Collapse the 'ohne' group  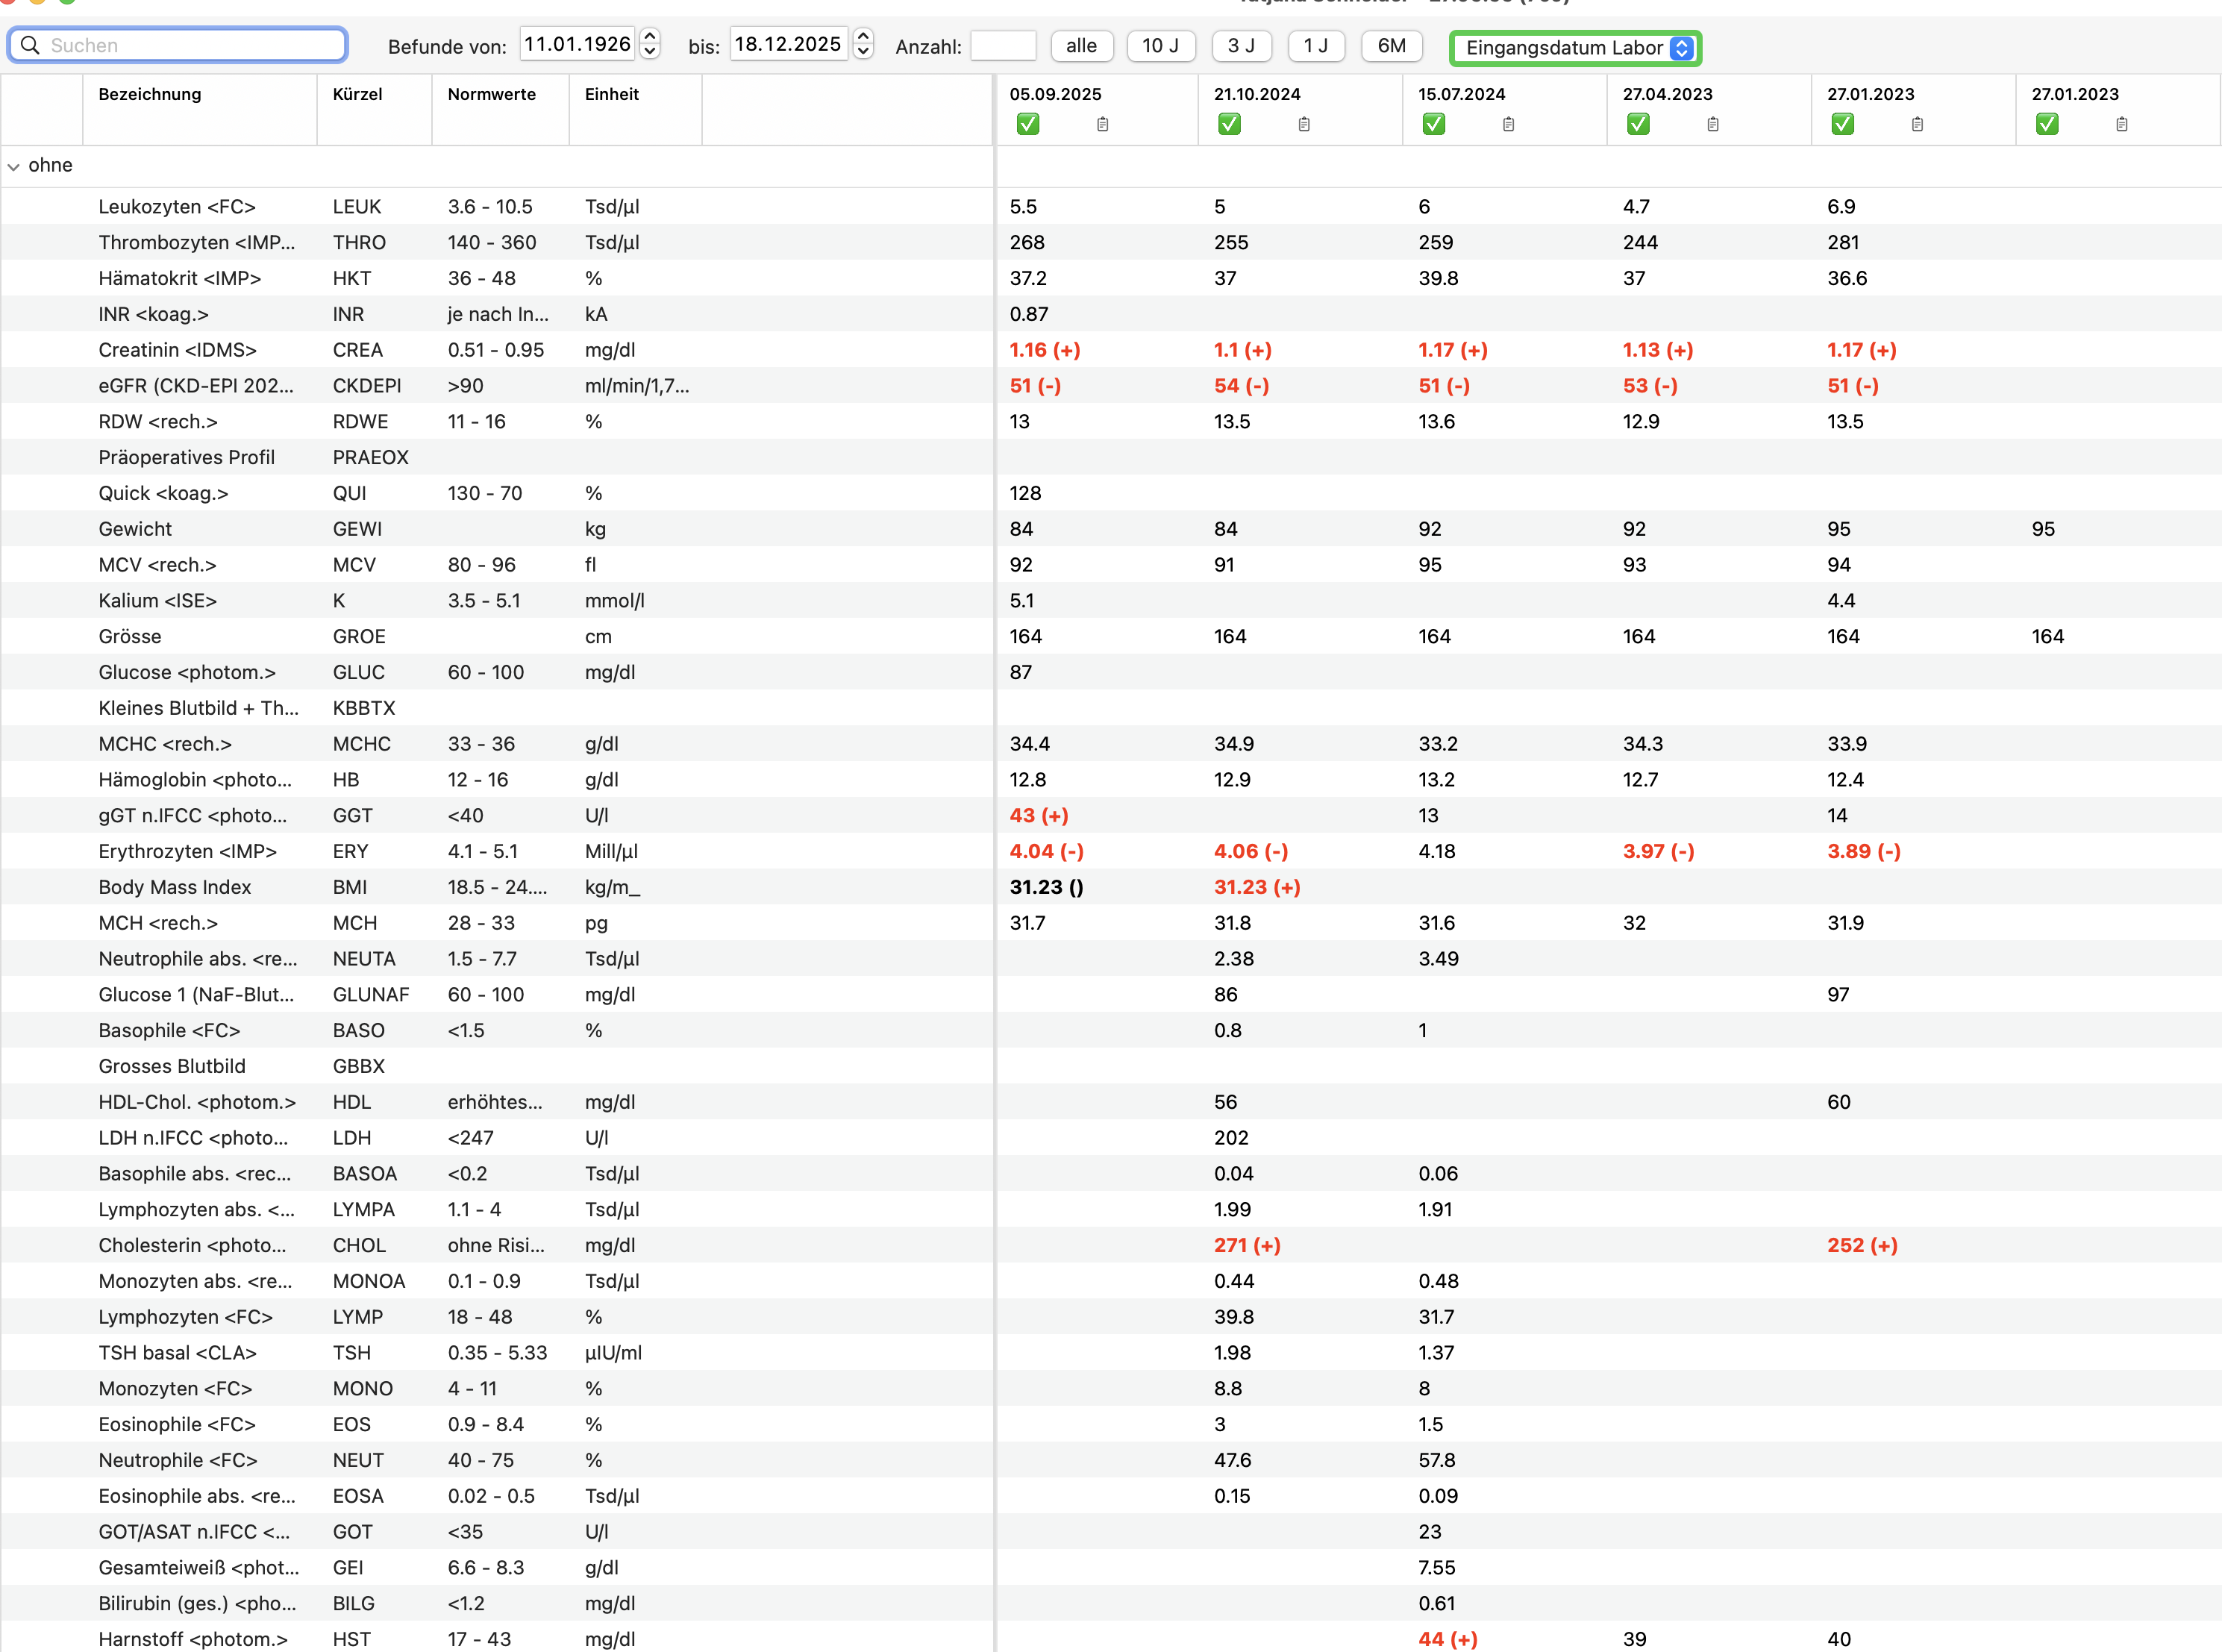(13, 166)
